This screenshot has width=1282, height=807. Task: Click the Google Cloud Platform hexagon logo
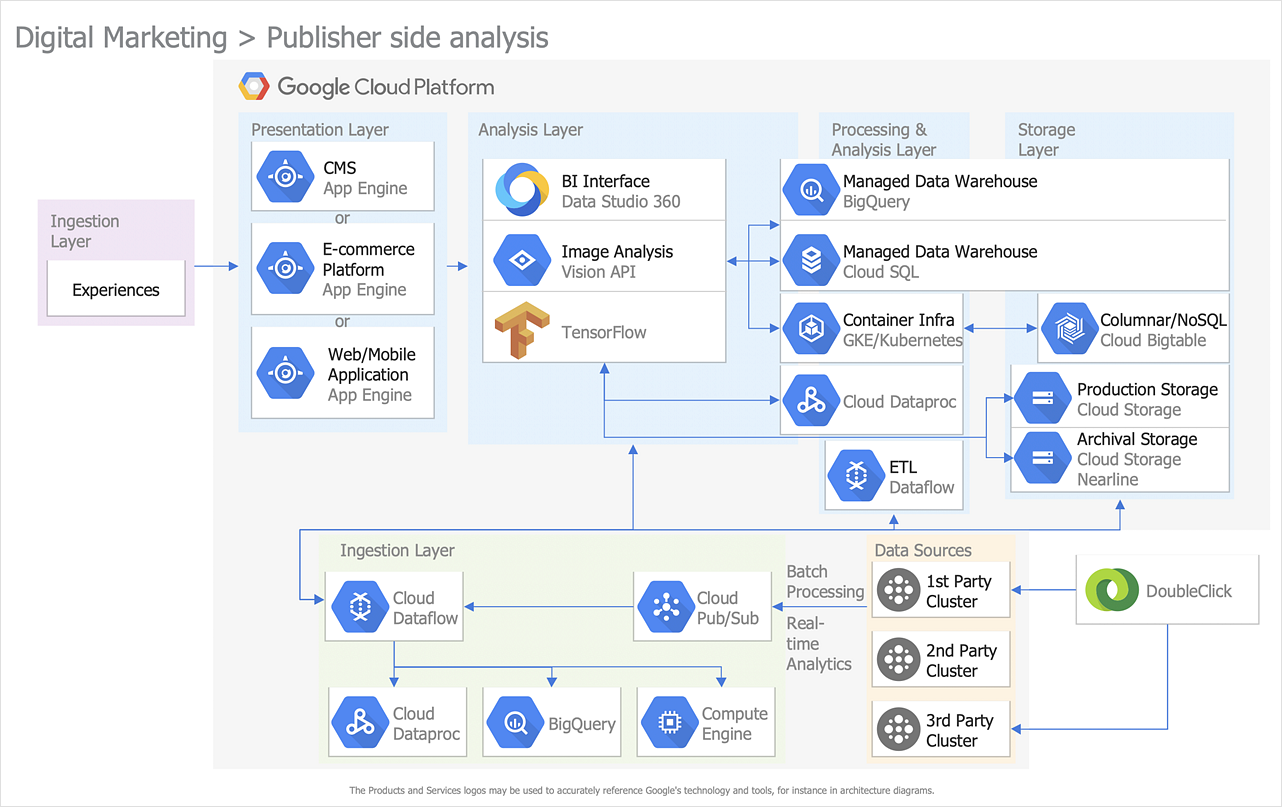tap(254, 87)
